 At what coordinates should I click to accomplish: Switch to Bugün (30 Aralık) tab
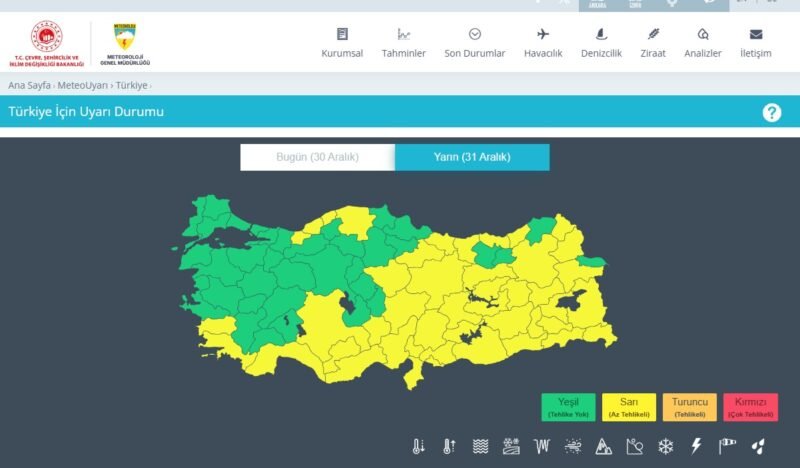[x=317, y=158]
